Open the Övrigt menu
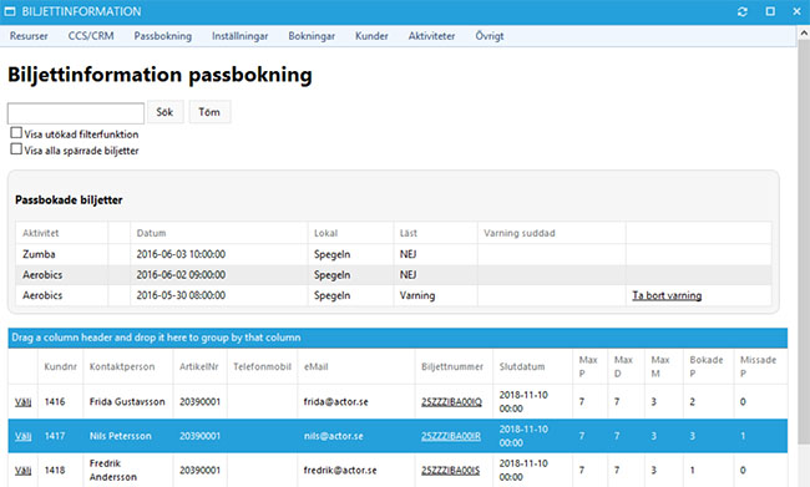Image resolution: width=810 pixels, height=487 pixels. 489,36
